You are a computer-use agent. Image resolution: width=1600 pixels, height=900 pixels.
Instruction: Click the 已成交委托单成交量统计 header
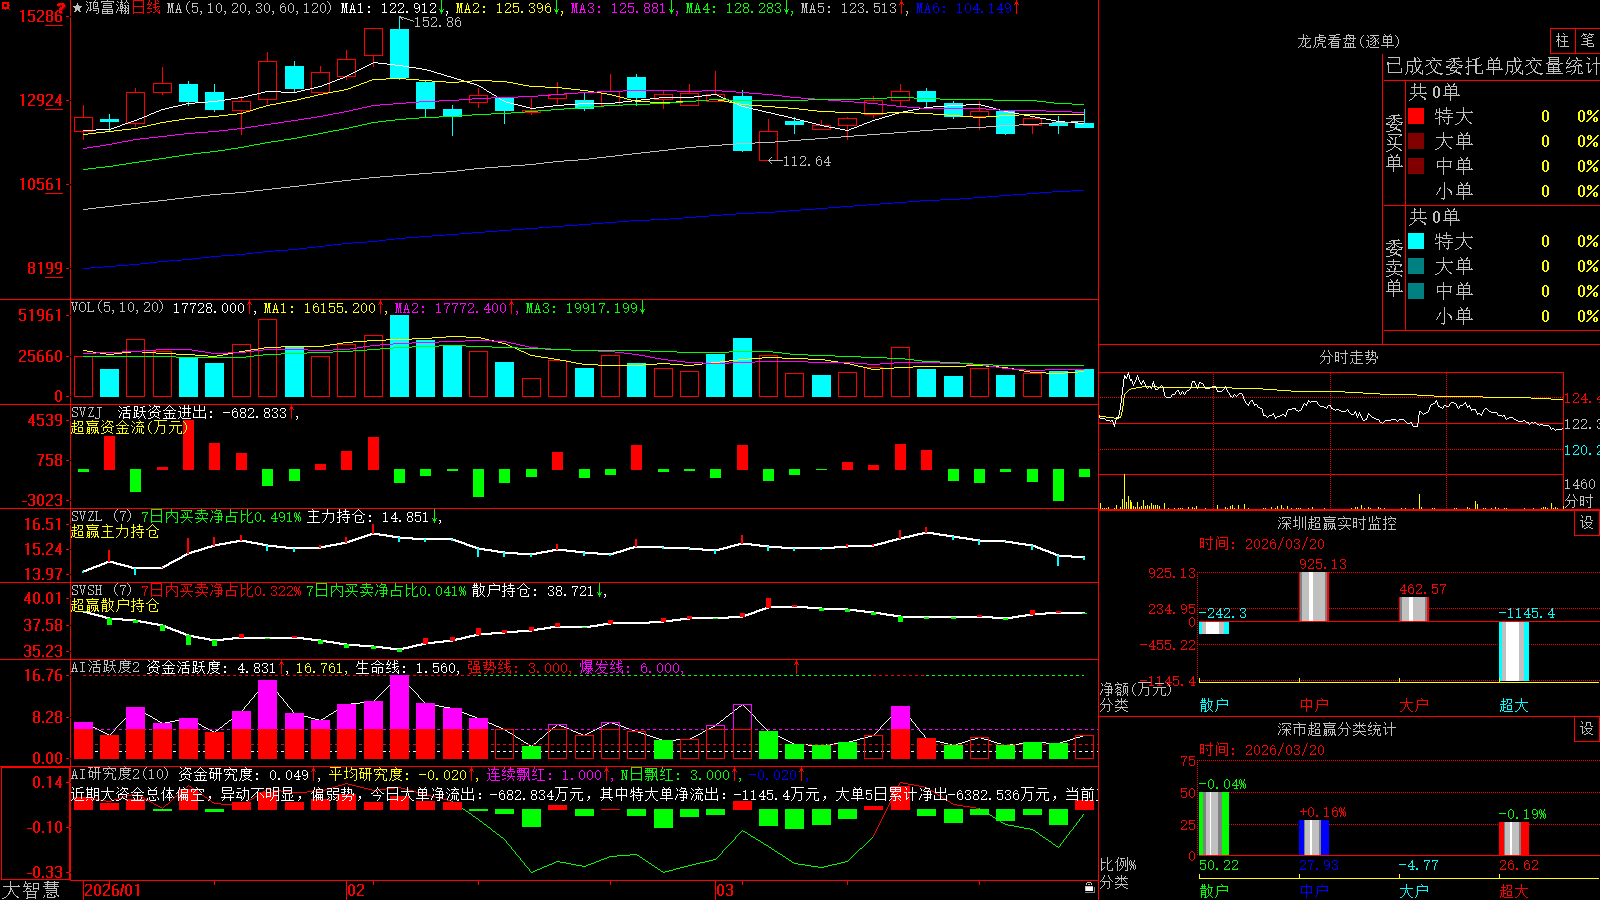pos(1492,66)
